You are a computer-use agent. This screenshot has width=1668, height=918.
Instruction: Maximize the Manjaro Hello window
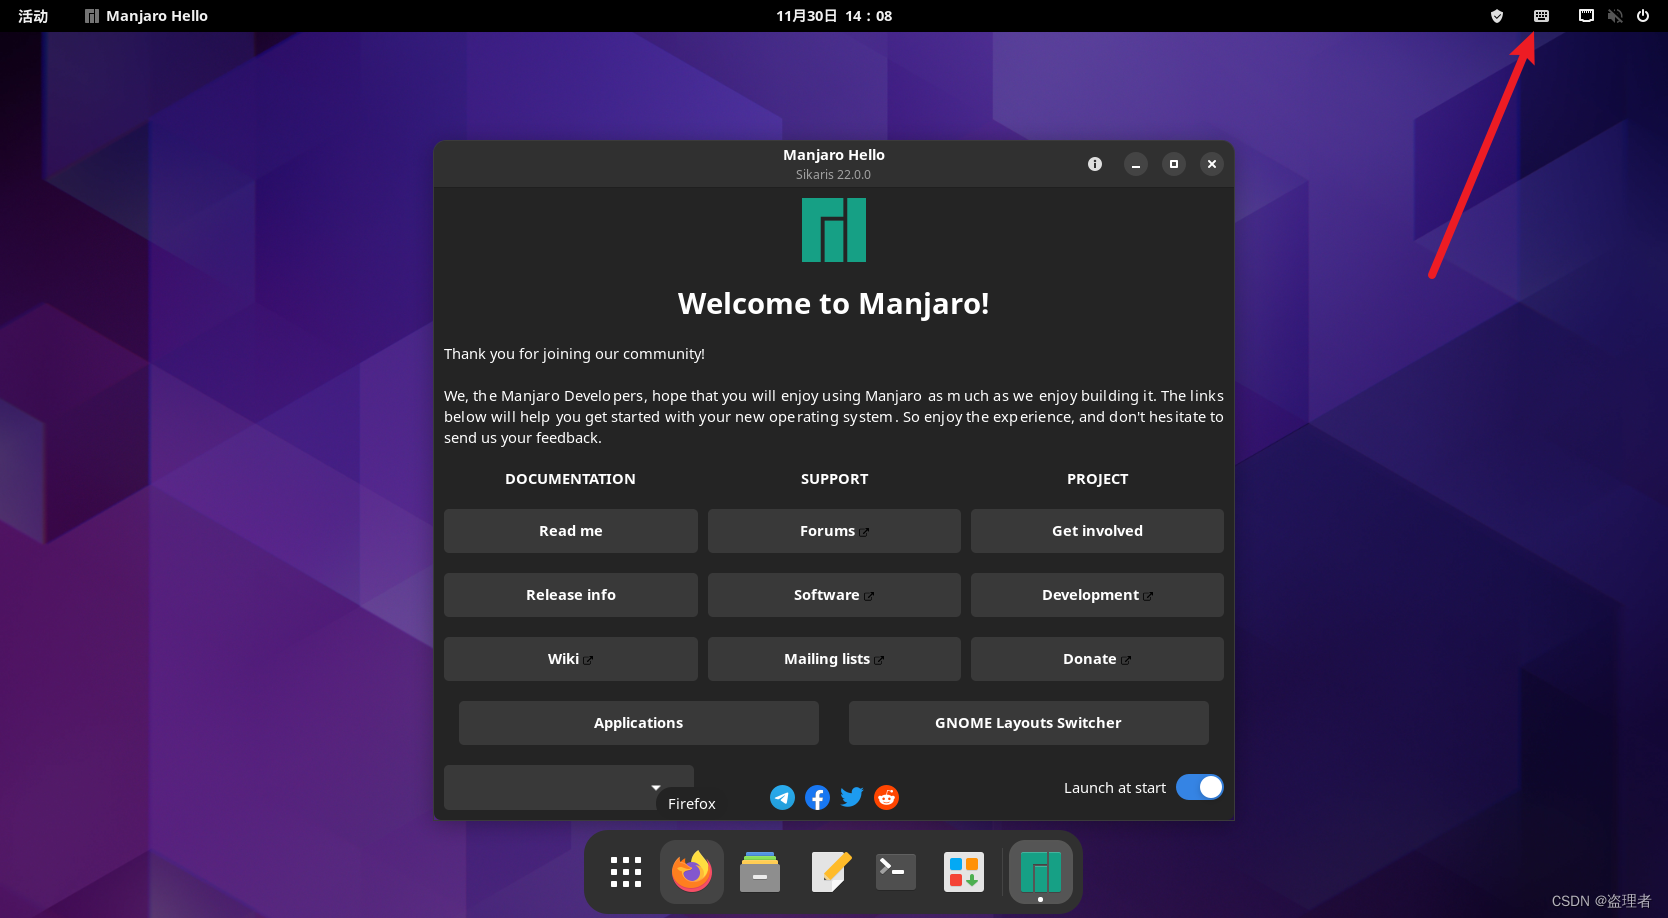(1174, 164)
